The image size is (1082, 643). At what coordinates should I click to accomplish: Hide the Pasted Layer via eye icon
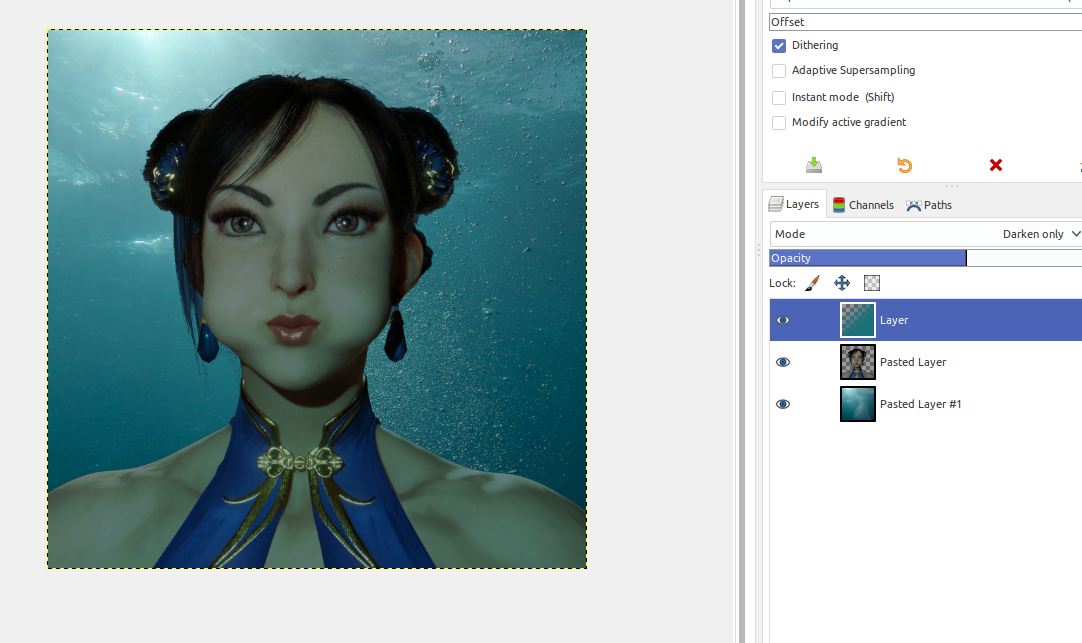point(783,362)
